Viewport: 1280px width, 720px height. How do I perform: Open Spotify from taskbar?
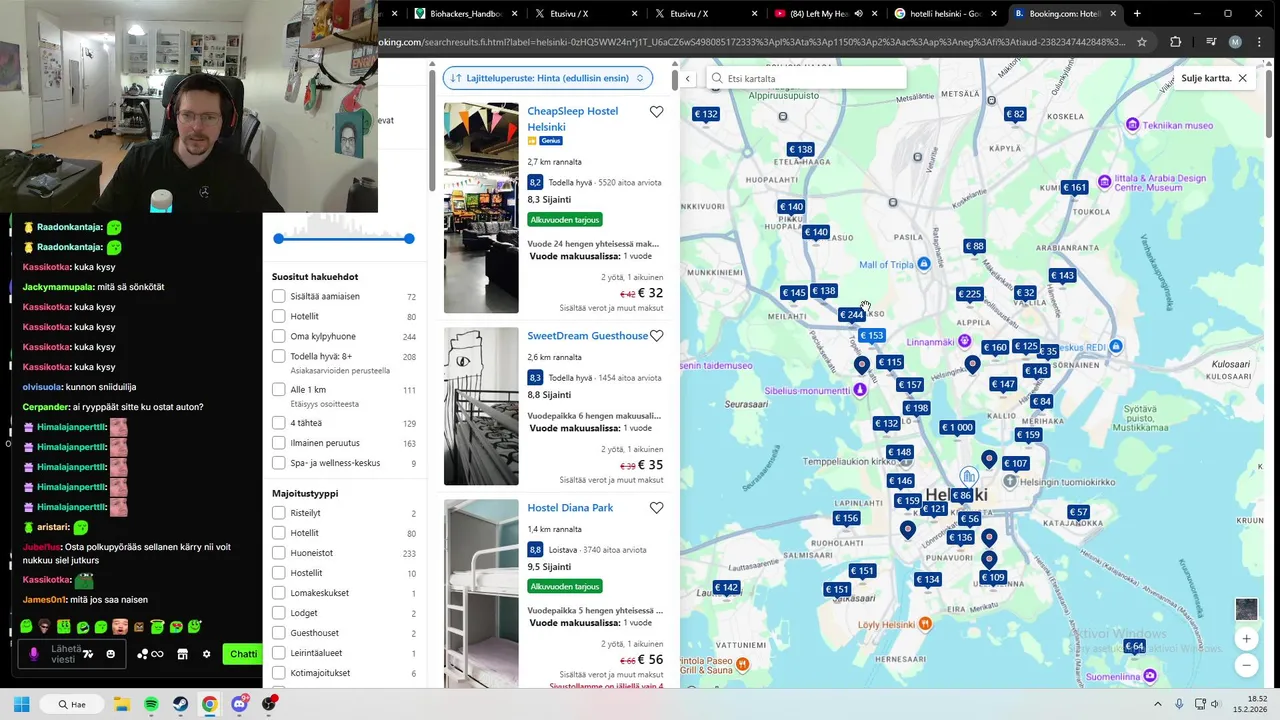tap(151, 704)
